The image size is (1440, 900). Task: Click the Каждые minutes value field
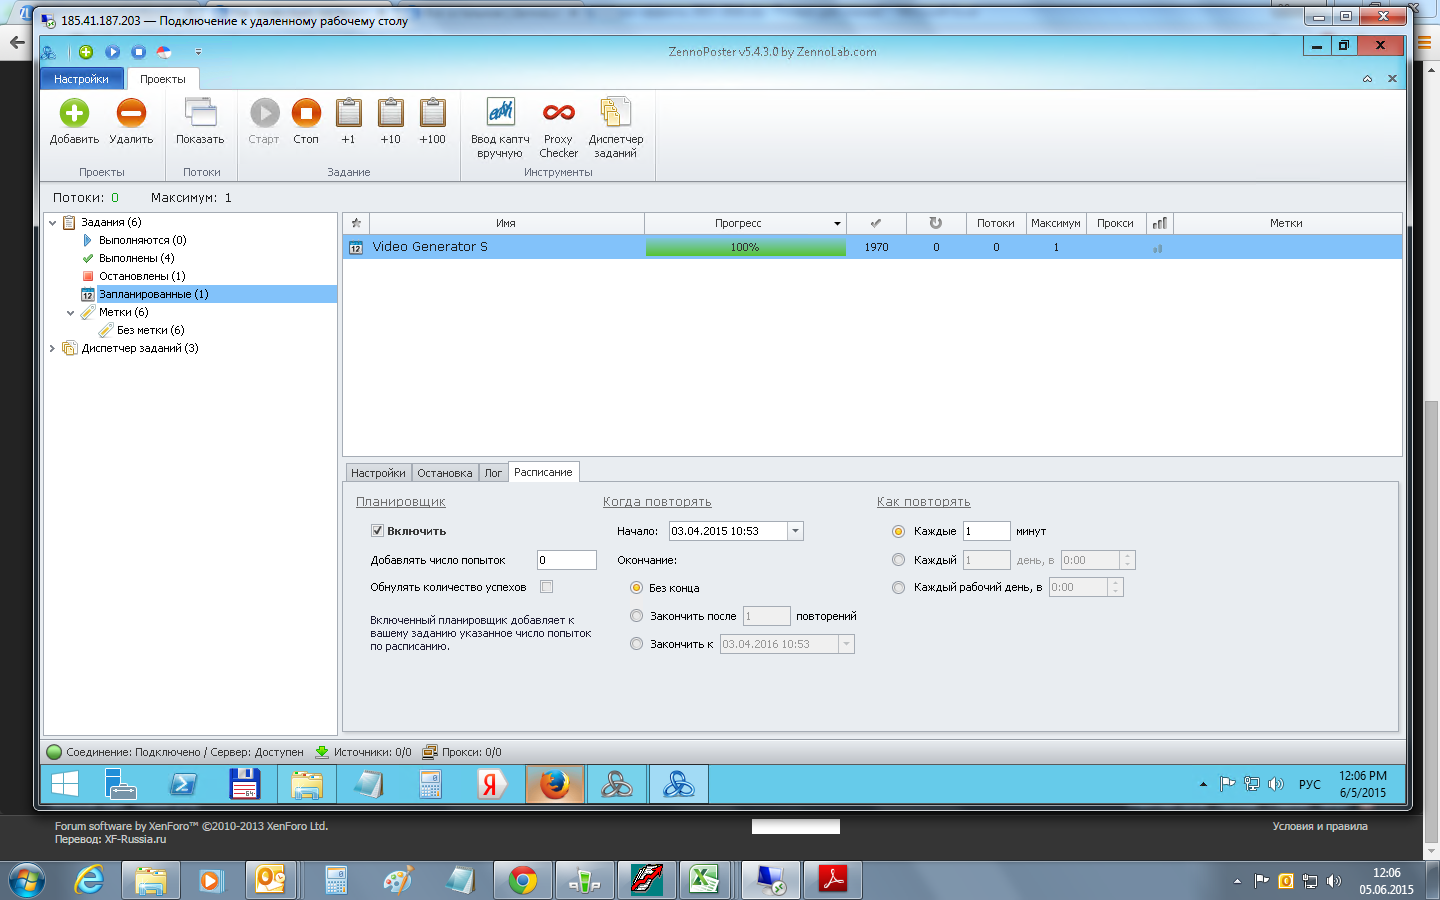[x=986, y=531]
